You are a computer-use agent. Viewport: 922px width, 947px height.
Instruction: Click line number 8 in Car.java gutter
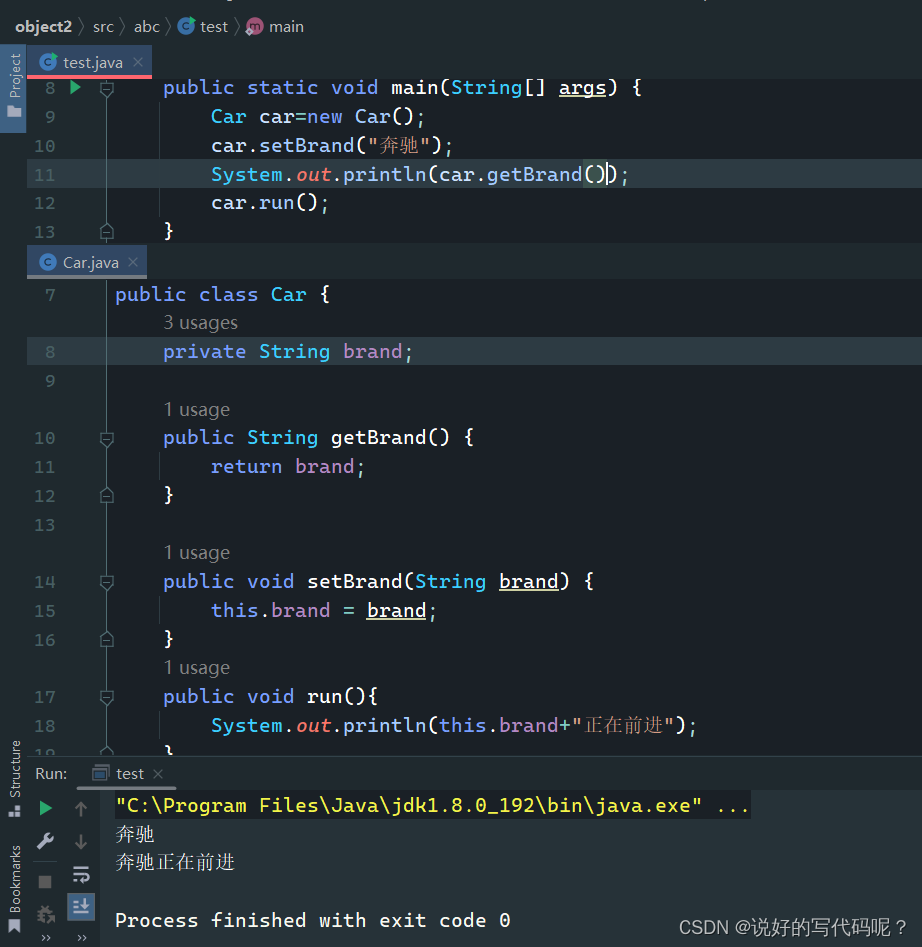50,352
